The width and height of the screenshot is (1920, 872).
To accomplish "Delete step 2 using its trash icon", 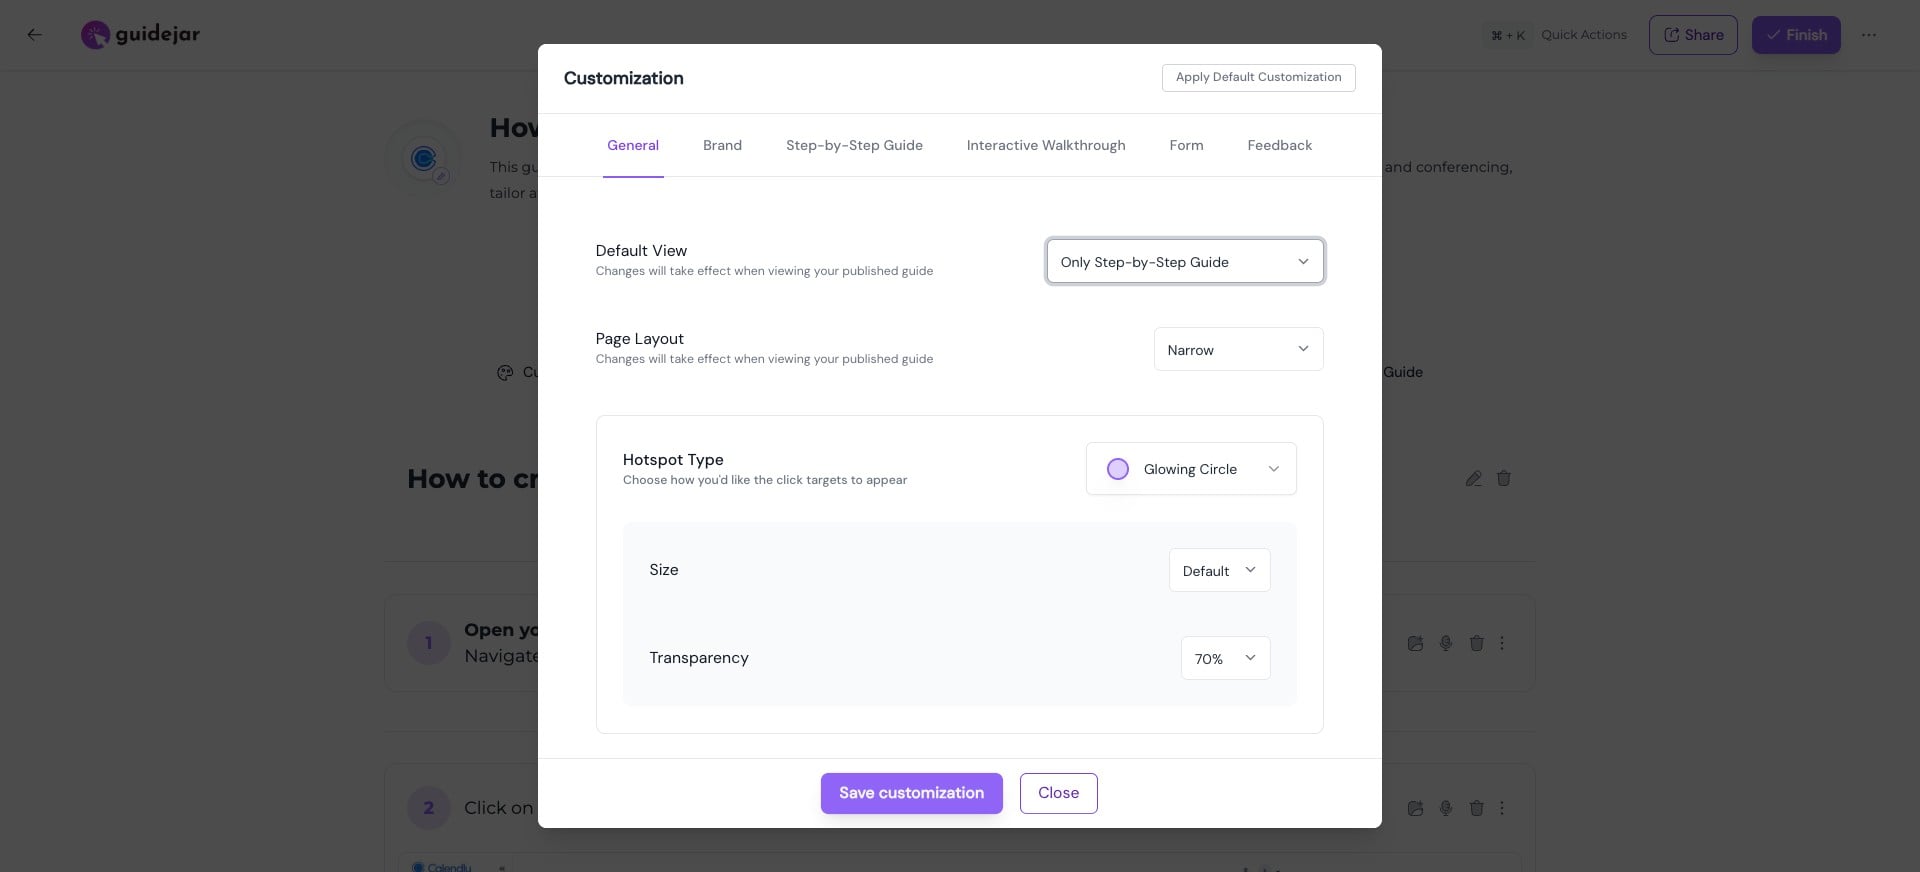I will (x=1477, y=808).
